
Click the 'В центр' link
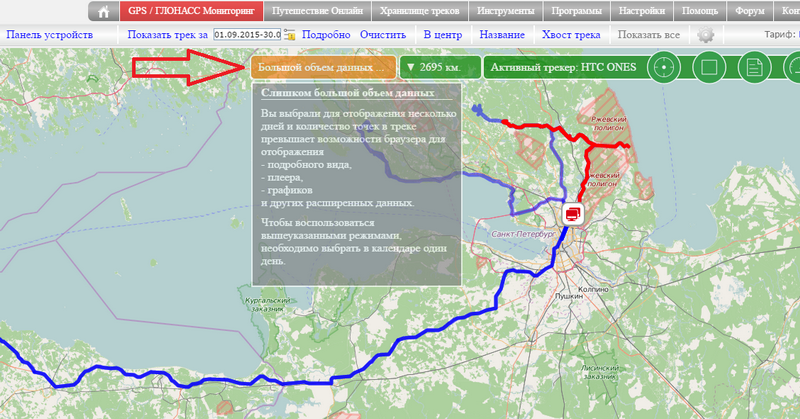coord(445,35)
